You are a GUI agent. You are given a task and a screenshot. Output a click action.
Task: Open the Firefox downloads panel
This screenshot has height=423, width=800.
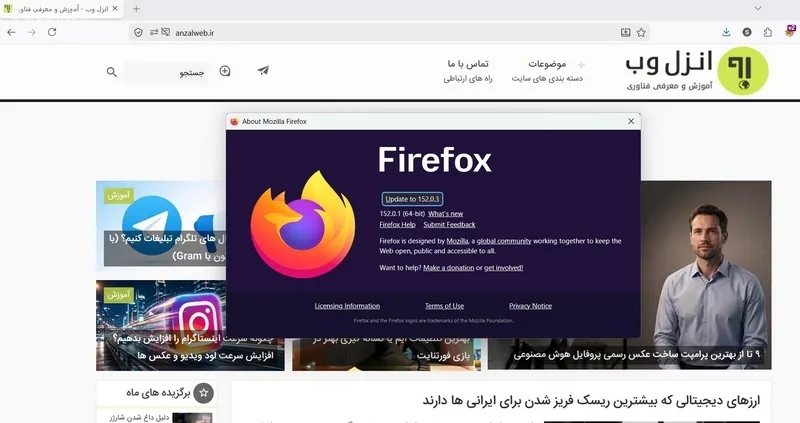(726, 32)
